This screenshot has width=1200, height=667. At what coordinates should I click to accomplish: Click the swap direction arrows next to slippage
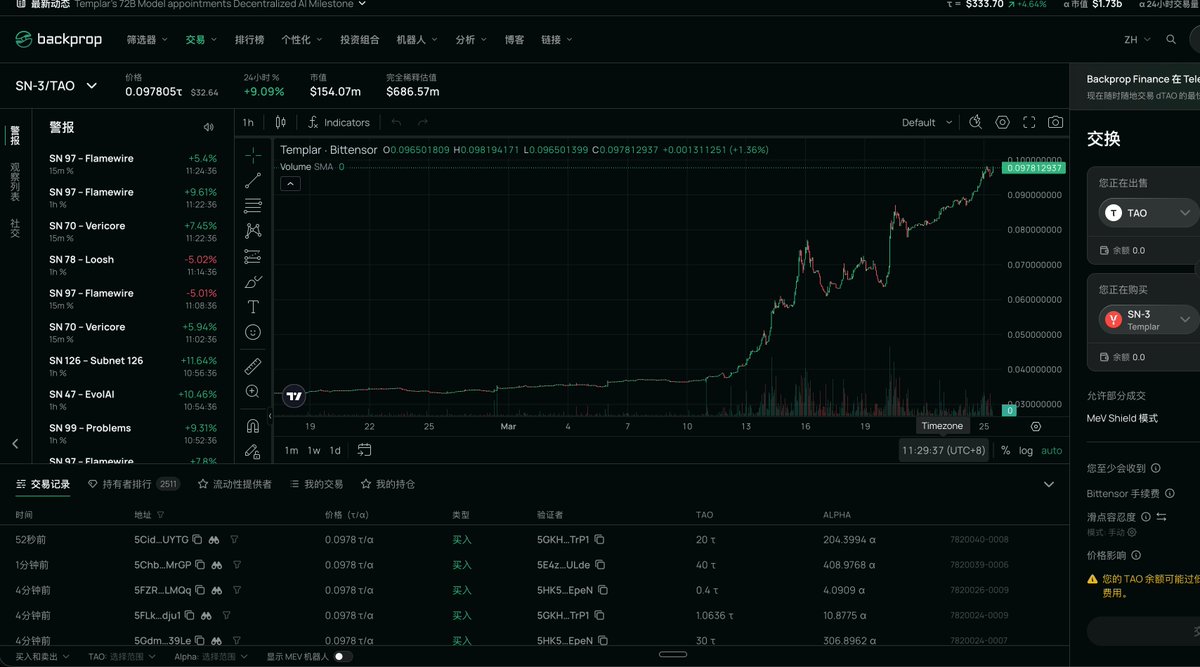pyautogui.click(x=1161, y=517)
